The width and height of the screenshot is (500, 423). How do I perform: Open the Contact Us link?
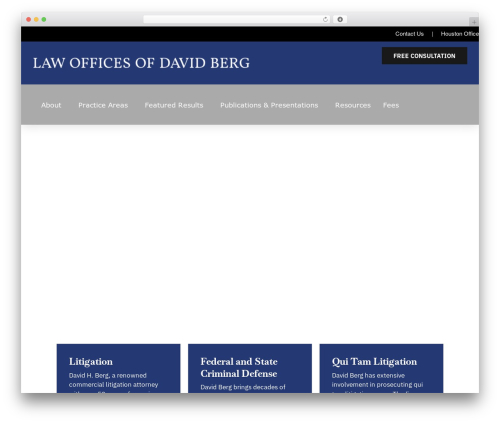click(409, 34)
